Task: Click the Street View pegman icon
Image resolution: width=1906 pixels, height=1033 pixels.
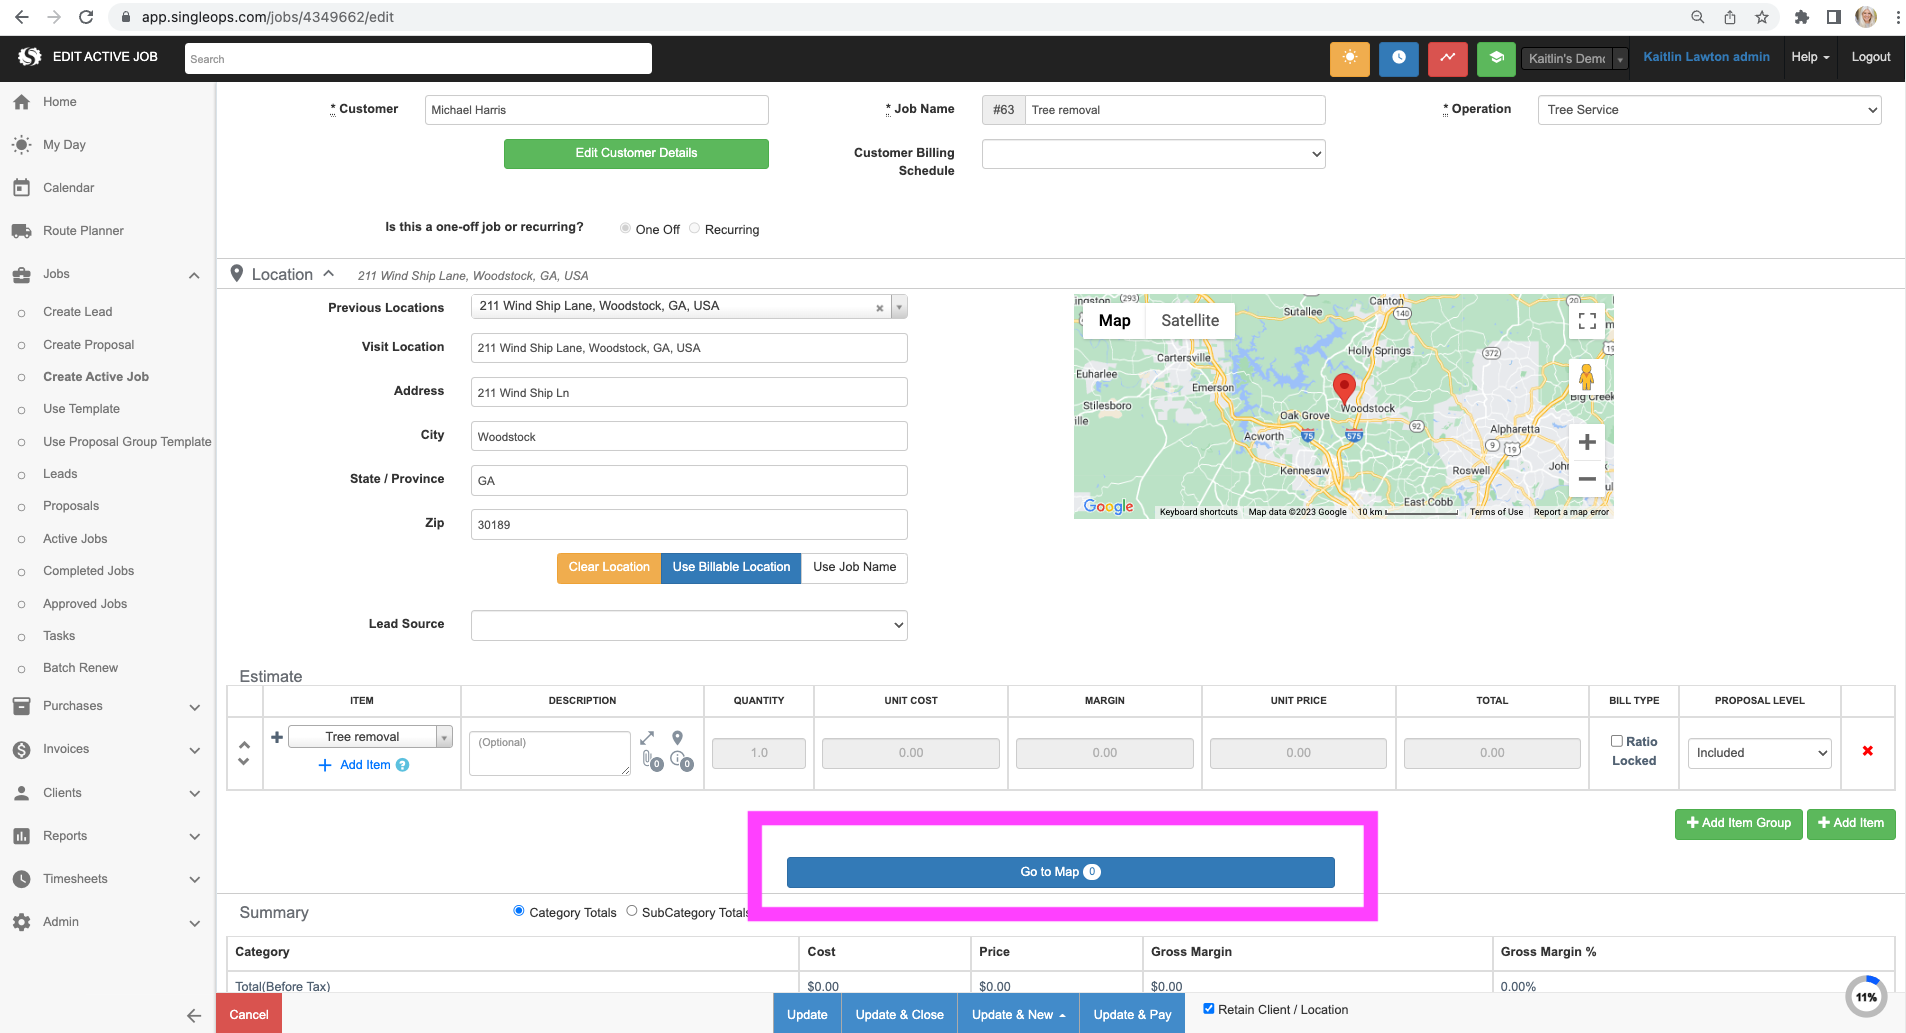Action: pos(1586,378)
